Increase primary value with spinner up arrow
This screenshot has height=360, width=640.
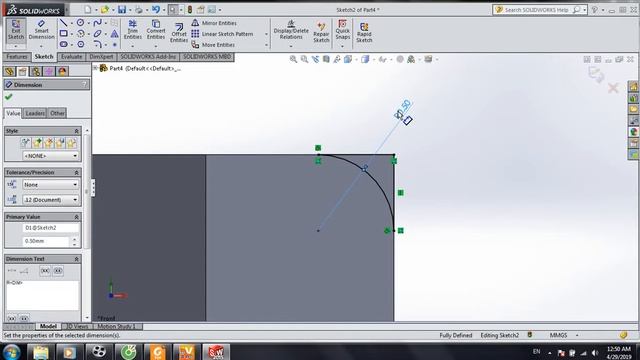[x=74, y=239]
